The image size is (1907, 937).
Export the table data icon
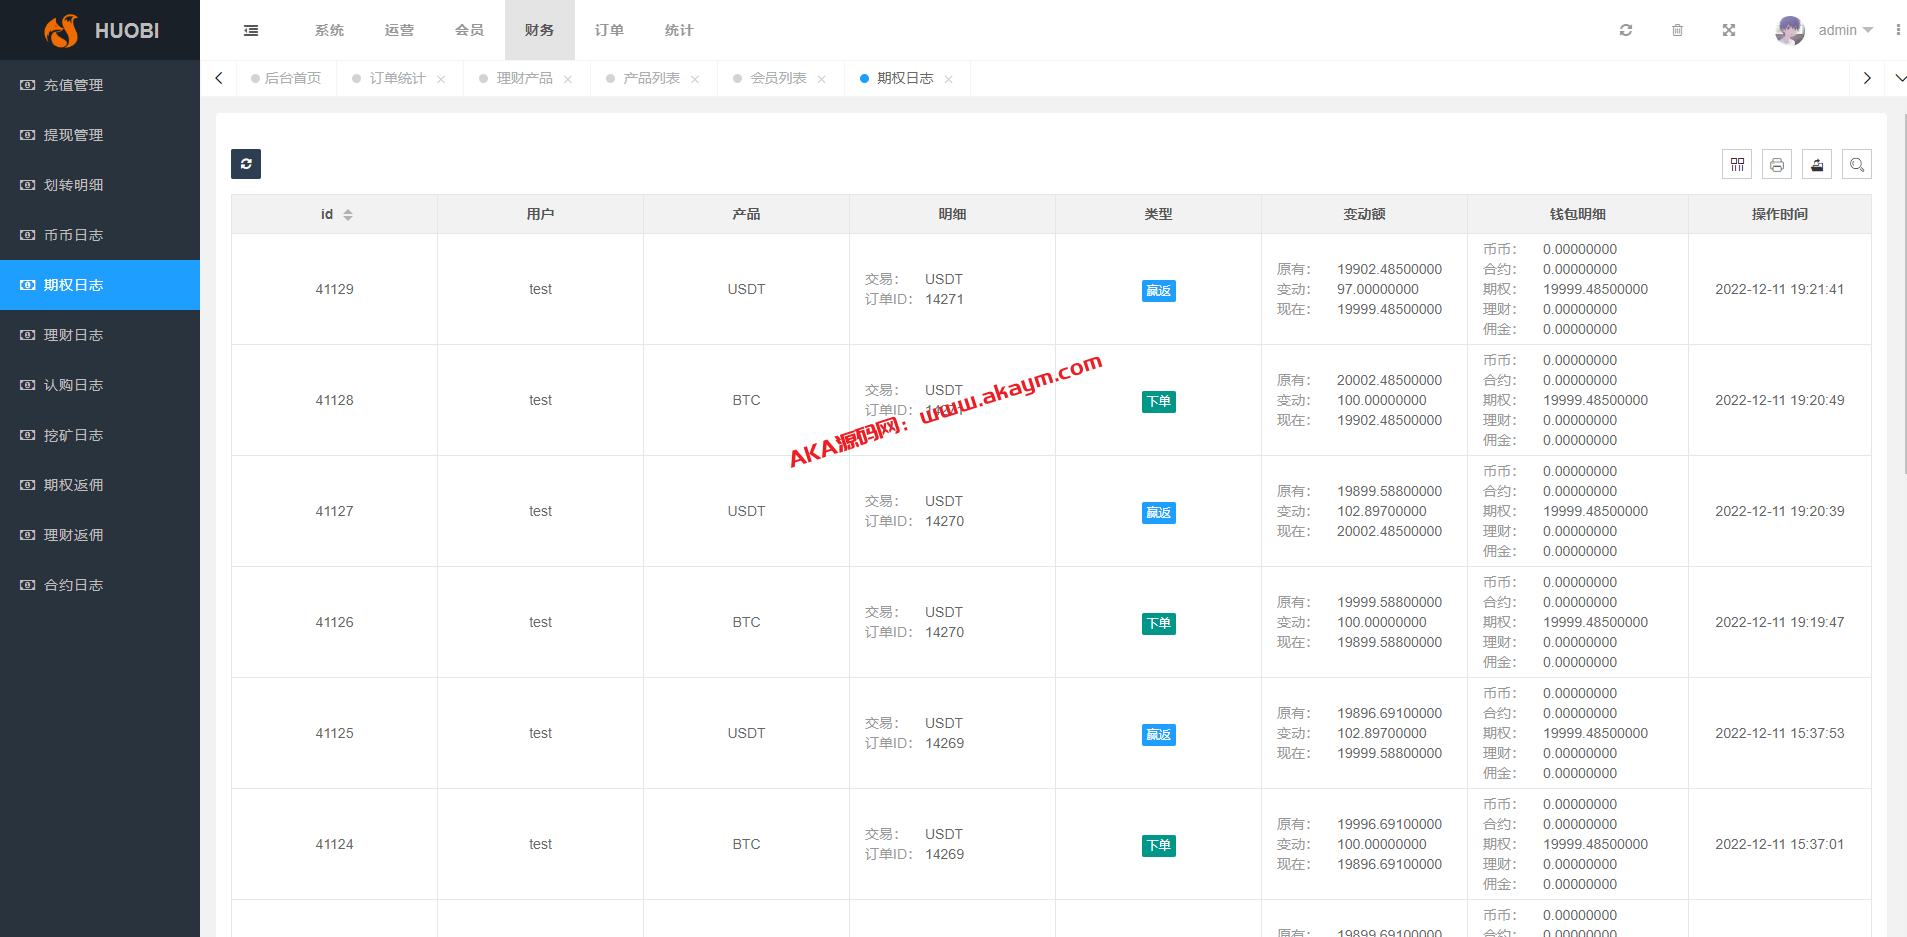pyautogui.click(x=1817, y=164)
